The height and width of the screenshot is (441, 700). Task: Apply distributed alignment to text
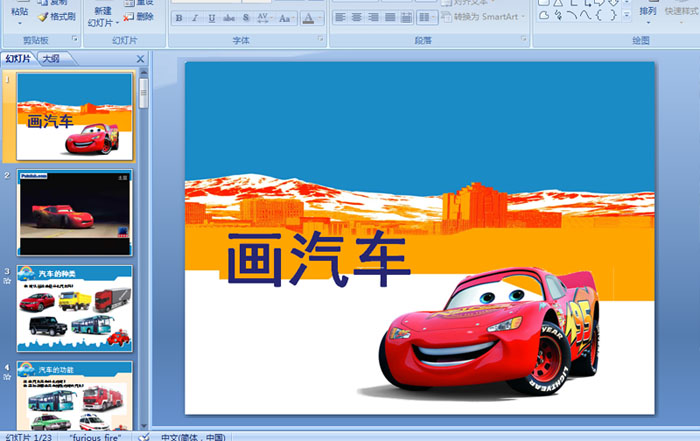tap(406, 17)
